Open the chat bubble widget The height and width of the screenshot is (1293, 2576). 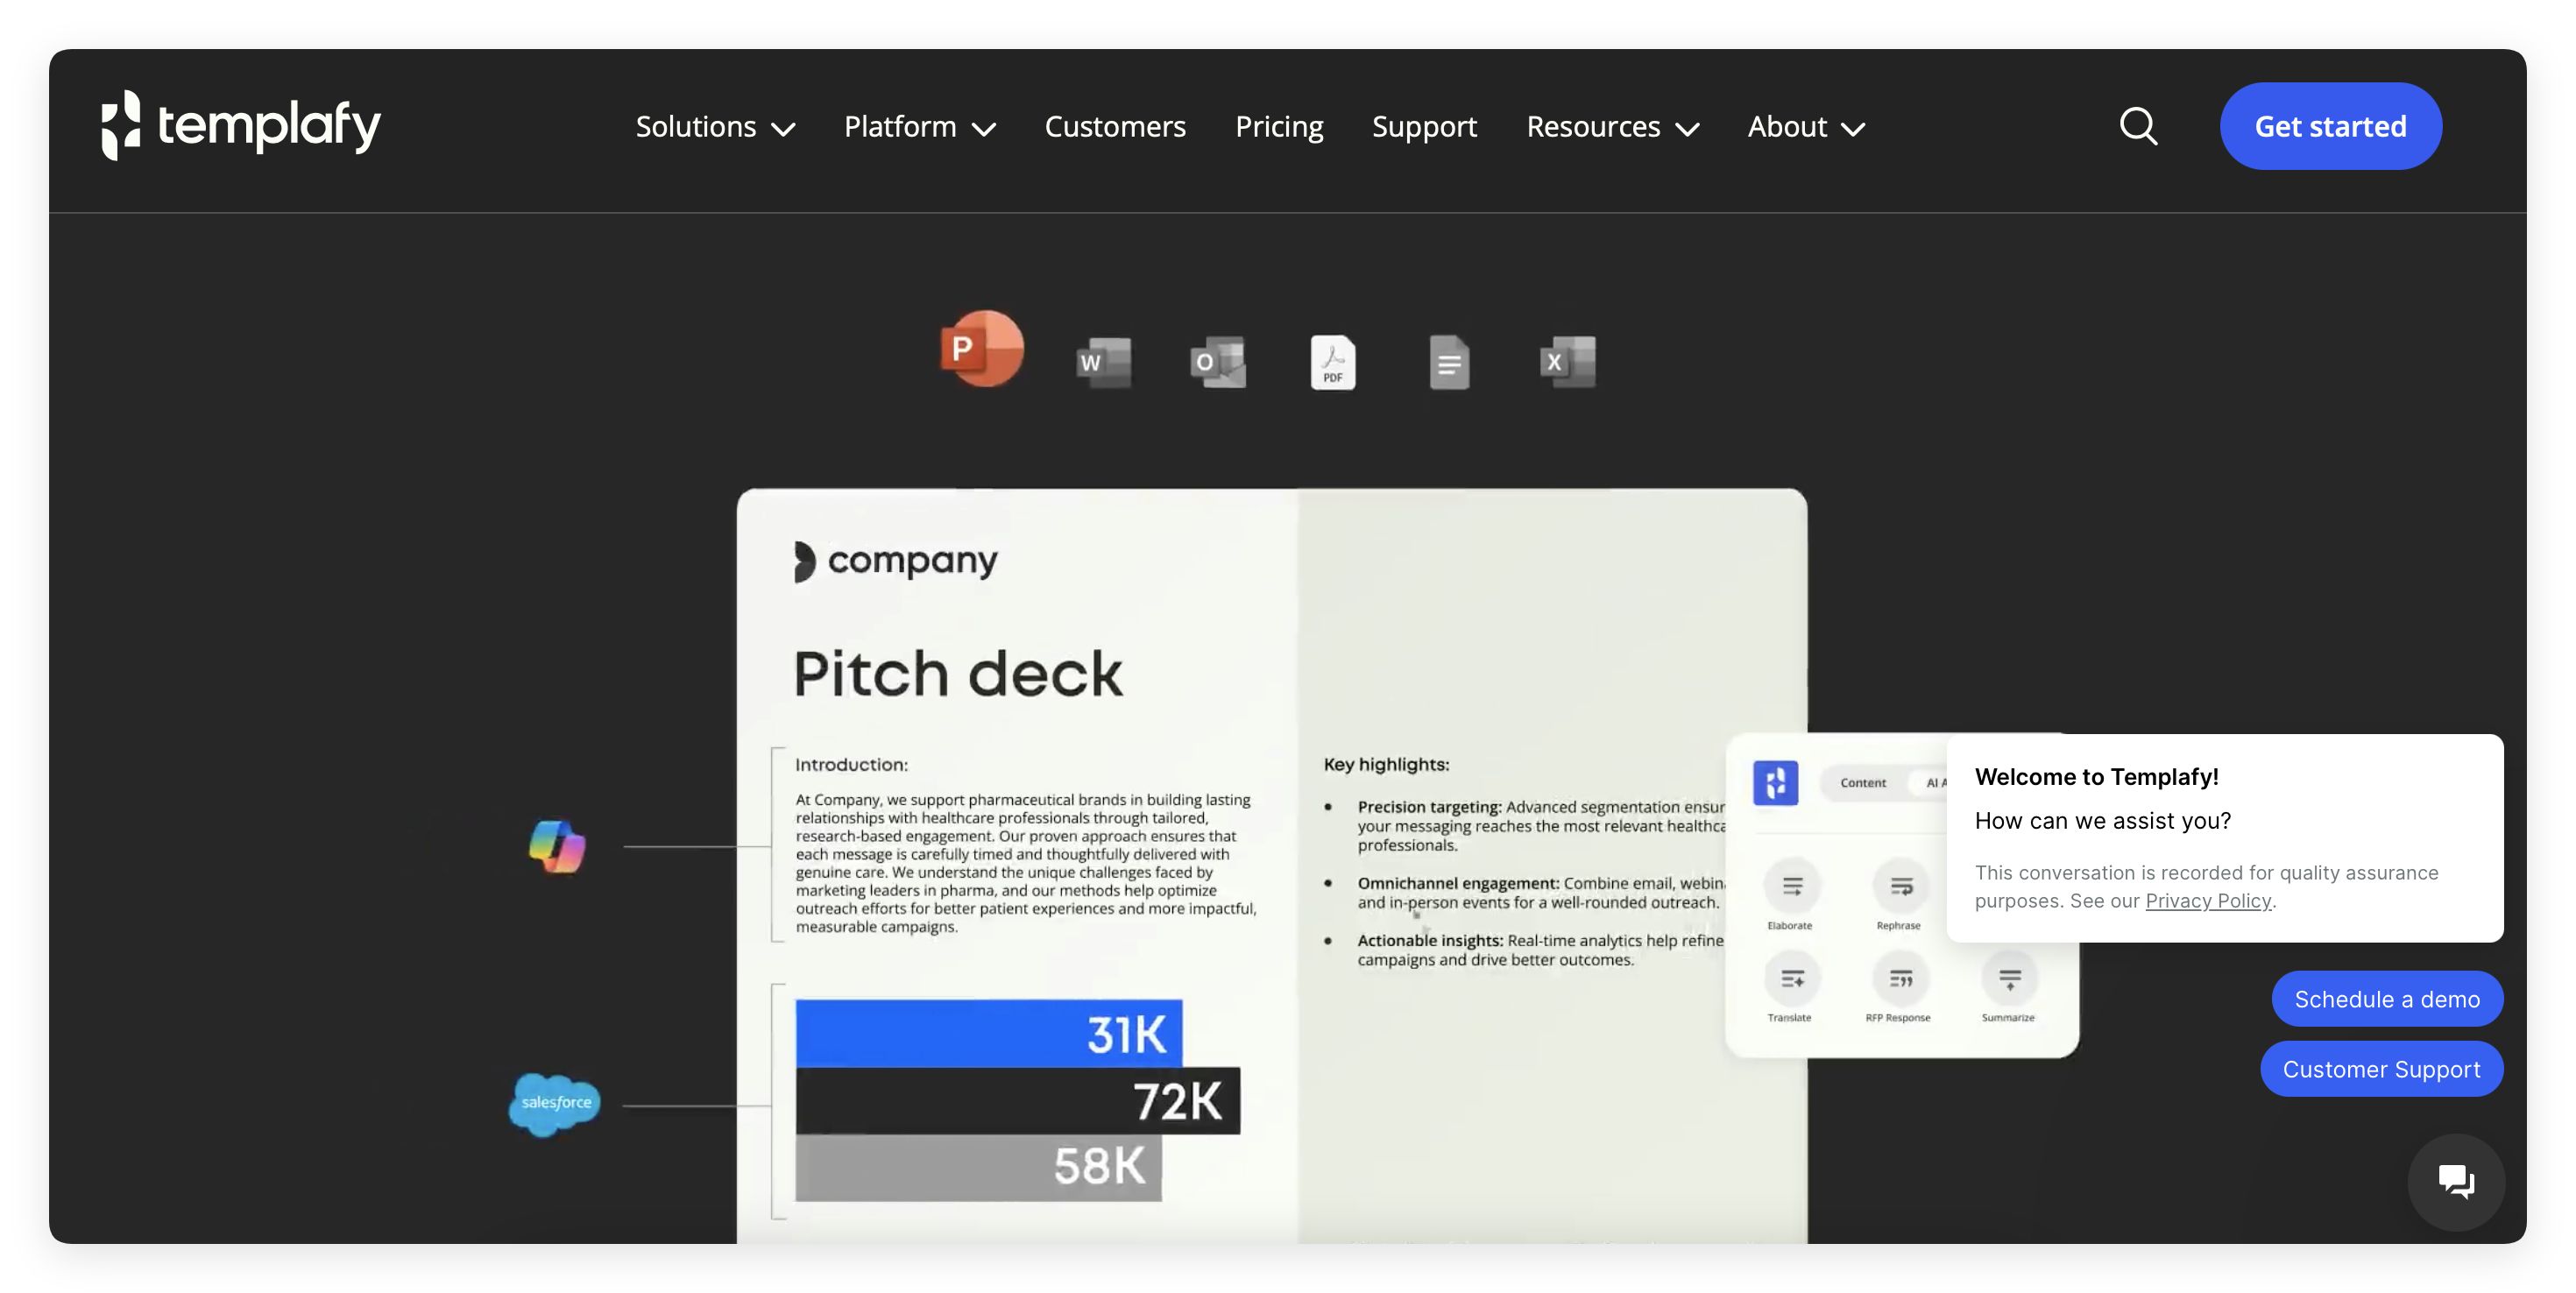click(2455, 1181)
